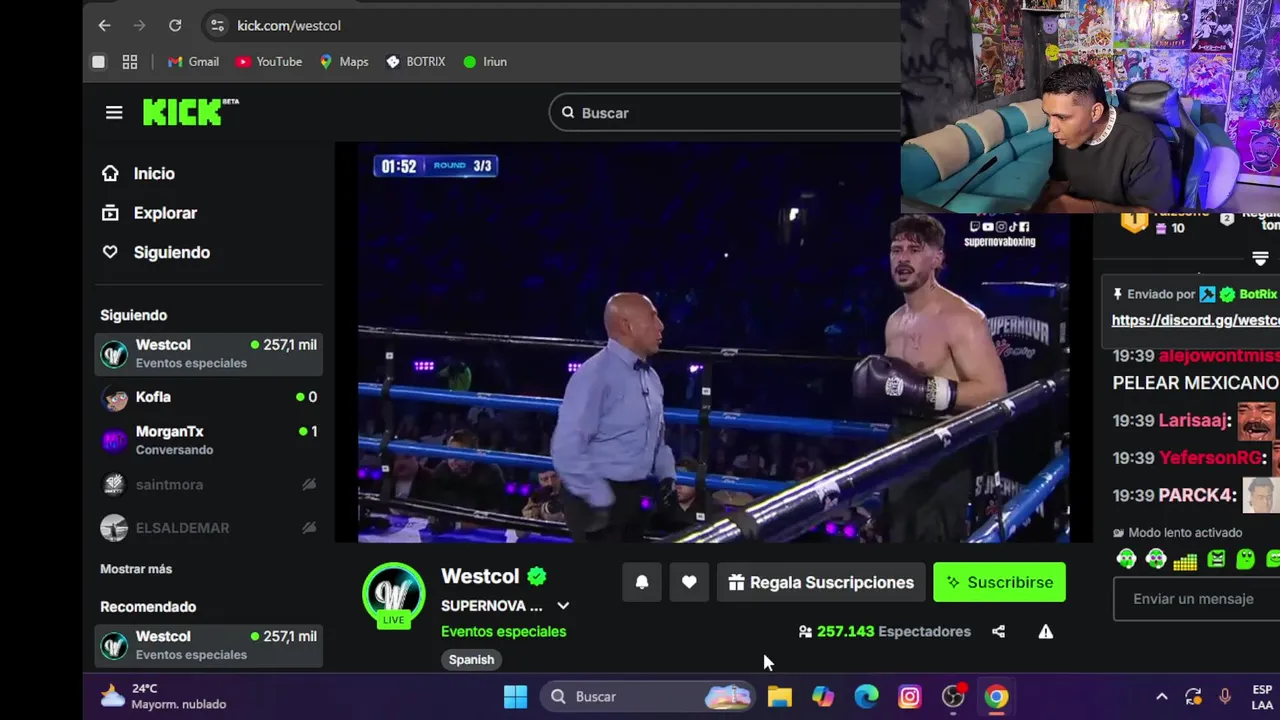The height and width of the screenshot is (720, 1280).
Task: Select Westcol under the Siguiendo list
Action: pos(208,353)
